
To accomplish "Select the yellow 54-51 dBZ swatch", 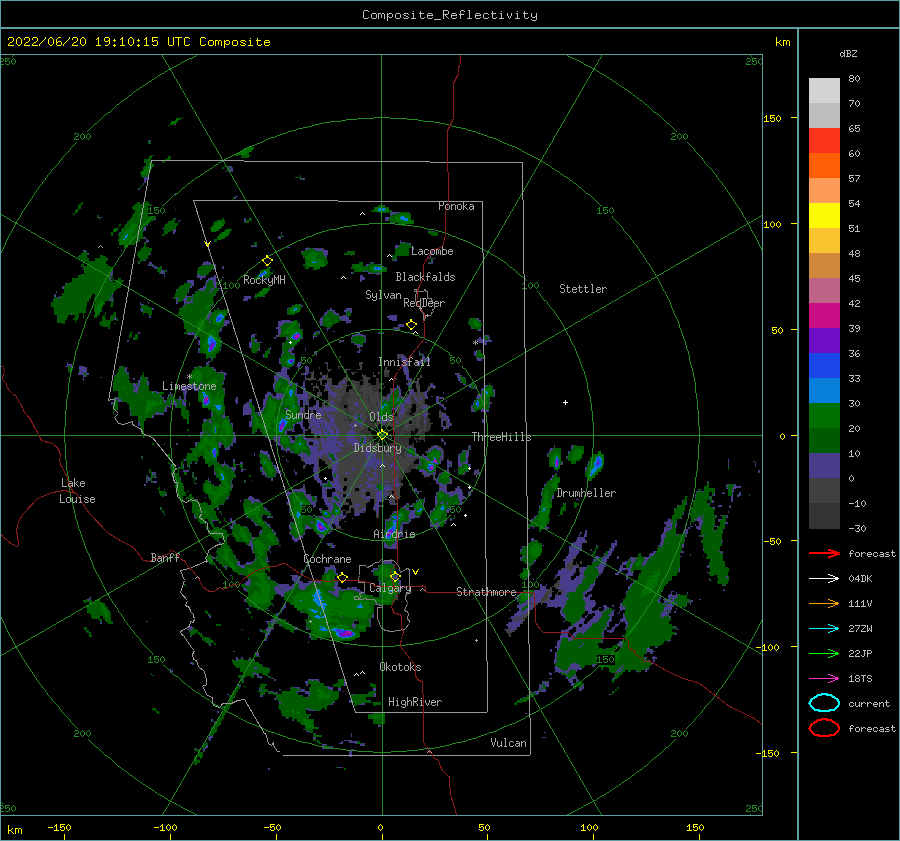I will coord(824,215).
